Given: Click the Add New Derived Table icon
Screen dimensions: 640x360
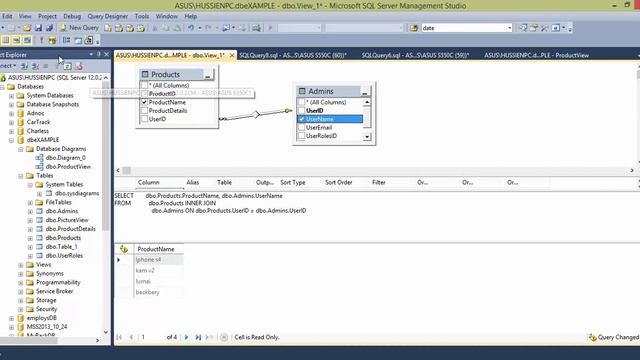Looking at the screenshot, I should coord(89,40).
